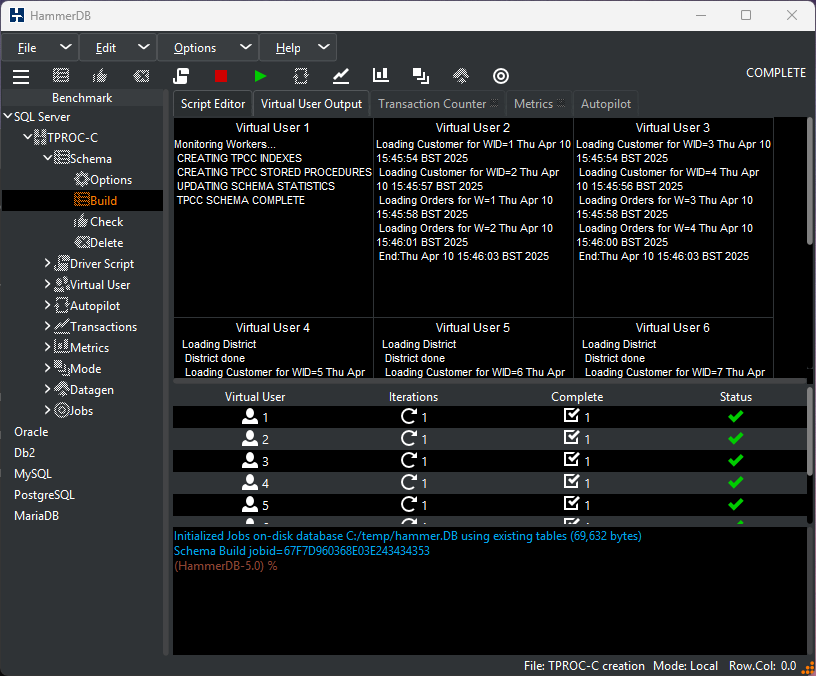Image resolution: width=816 pixels, height=676 pixels.
Task: Switch to the Script Editor tab
Action: (213, 104)
